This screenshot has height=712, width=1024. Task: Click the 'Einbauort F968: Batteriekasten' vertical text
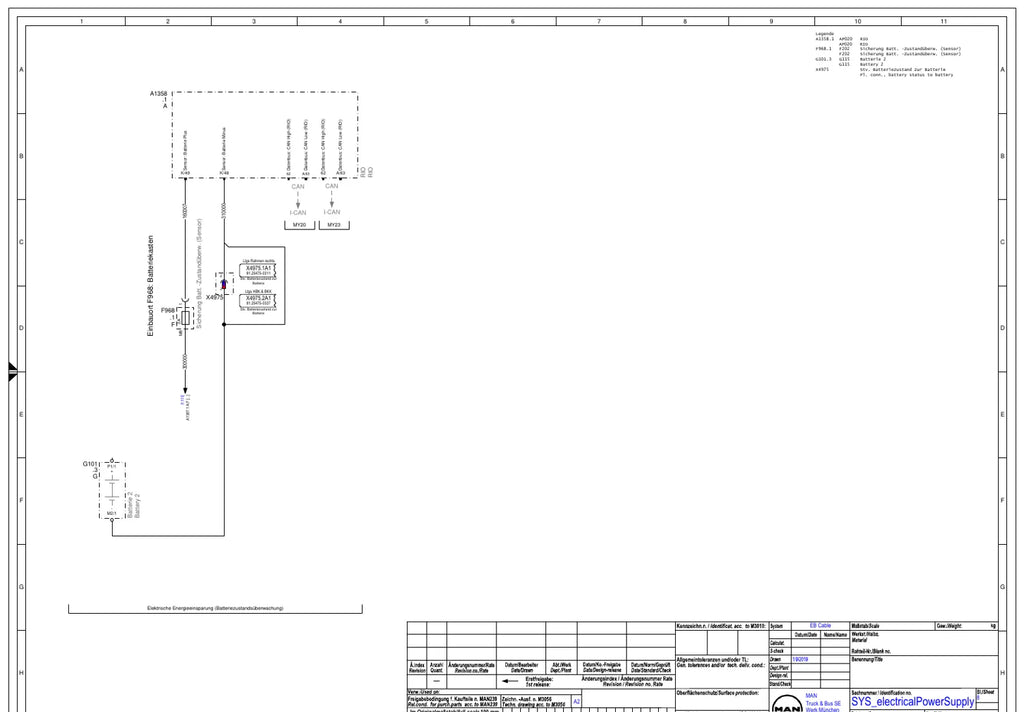coord(150,286)
